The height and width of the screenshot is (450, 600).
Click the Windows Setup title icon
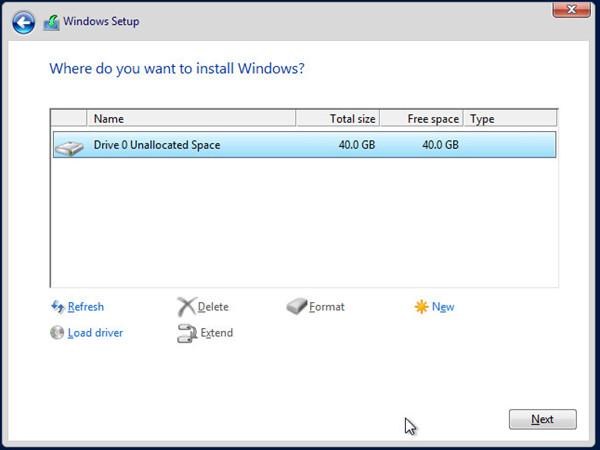(x=51, y=23)
